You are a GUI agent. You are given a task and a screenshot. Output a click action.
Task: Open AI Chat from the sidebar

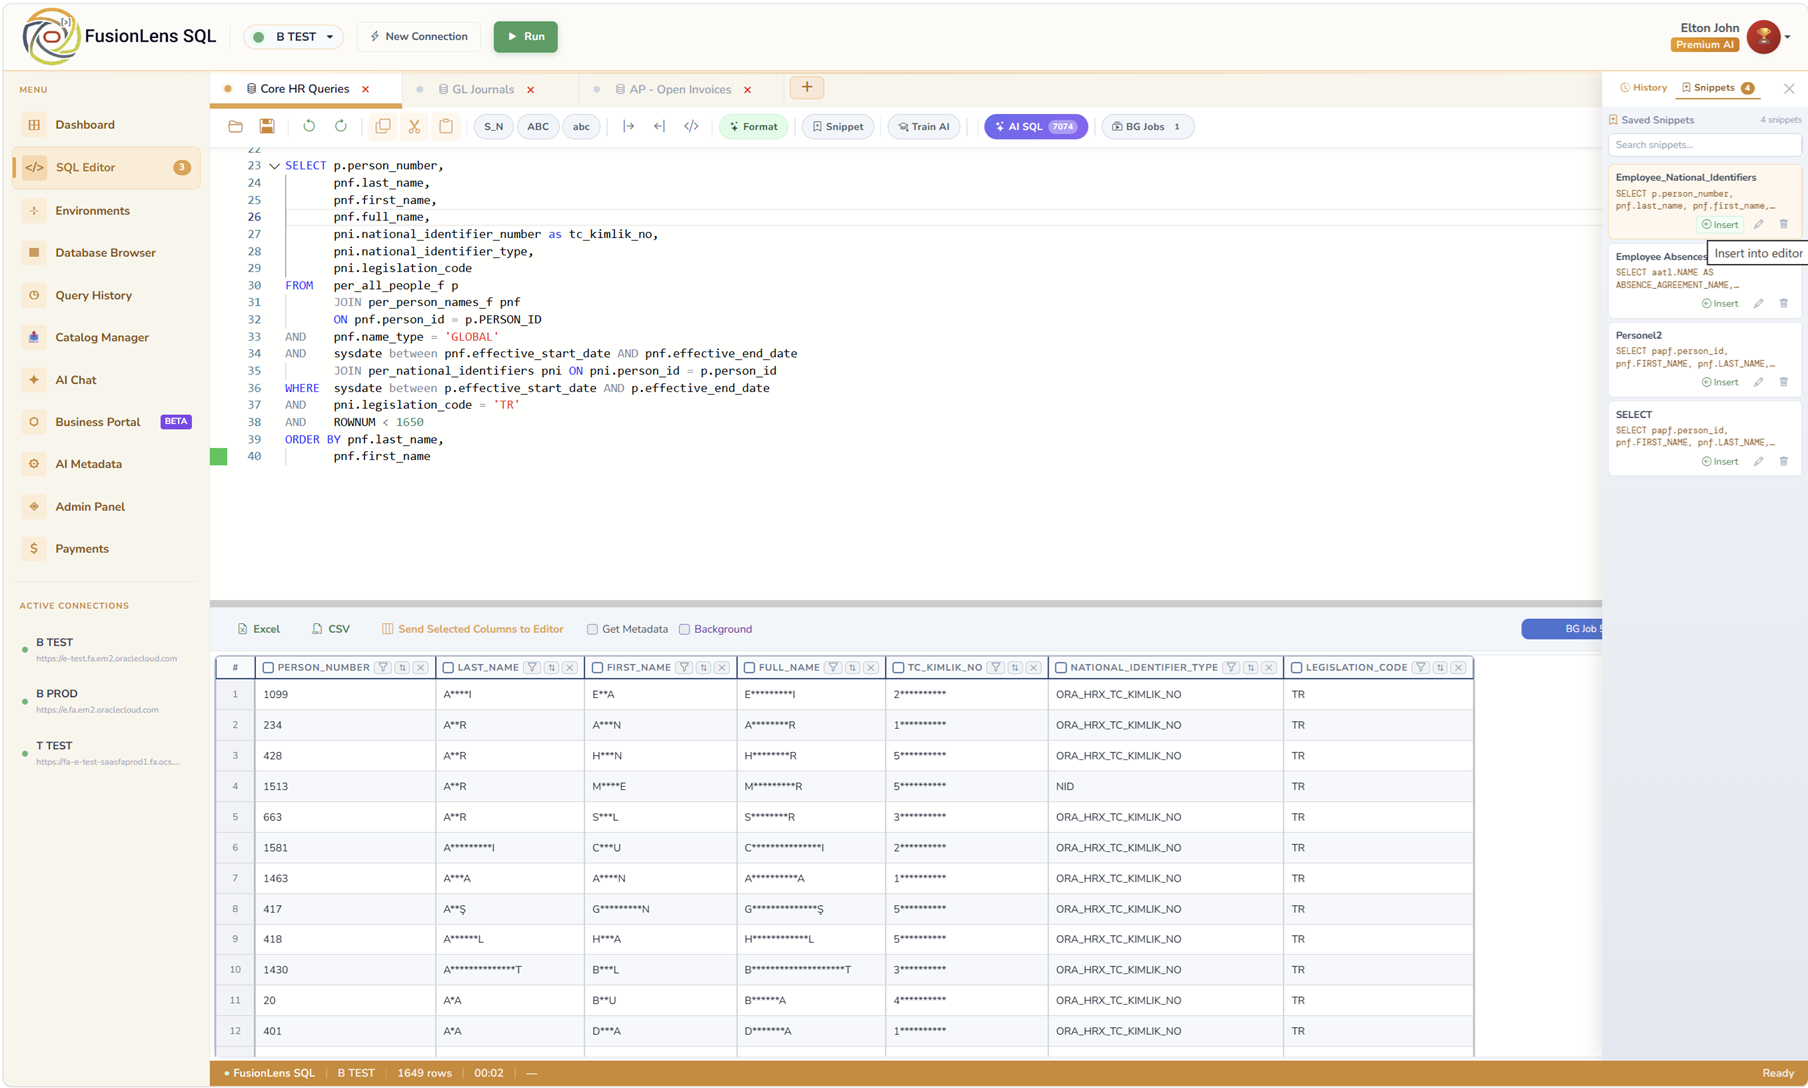click(105, 380)
